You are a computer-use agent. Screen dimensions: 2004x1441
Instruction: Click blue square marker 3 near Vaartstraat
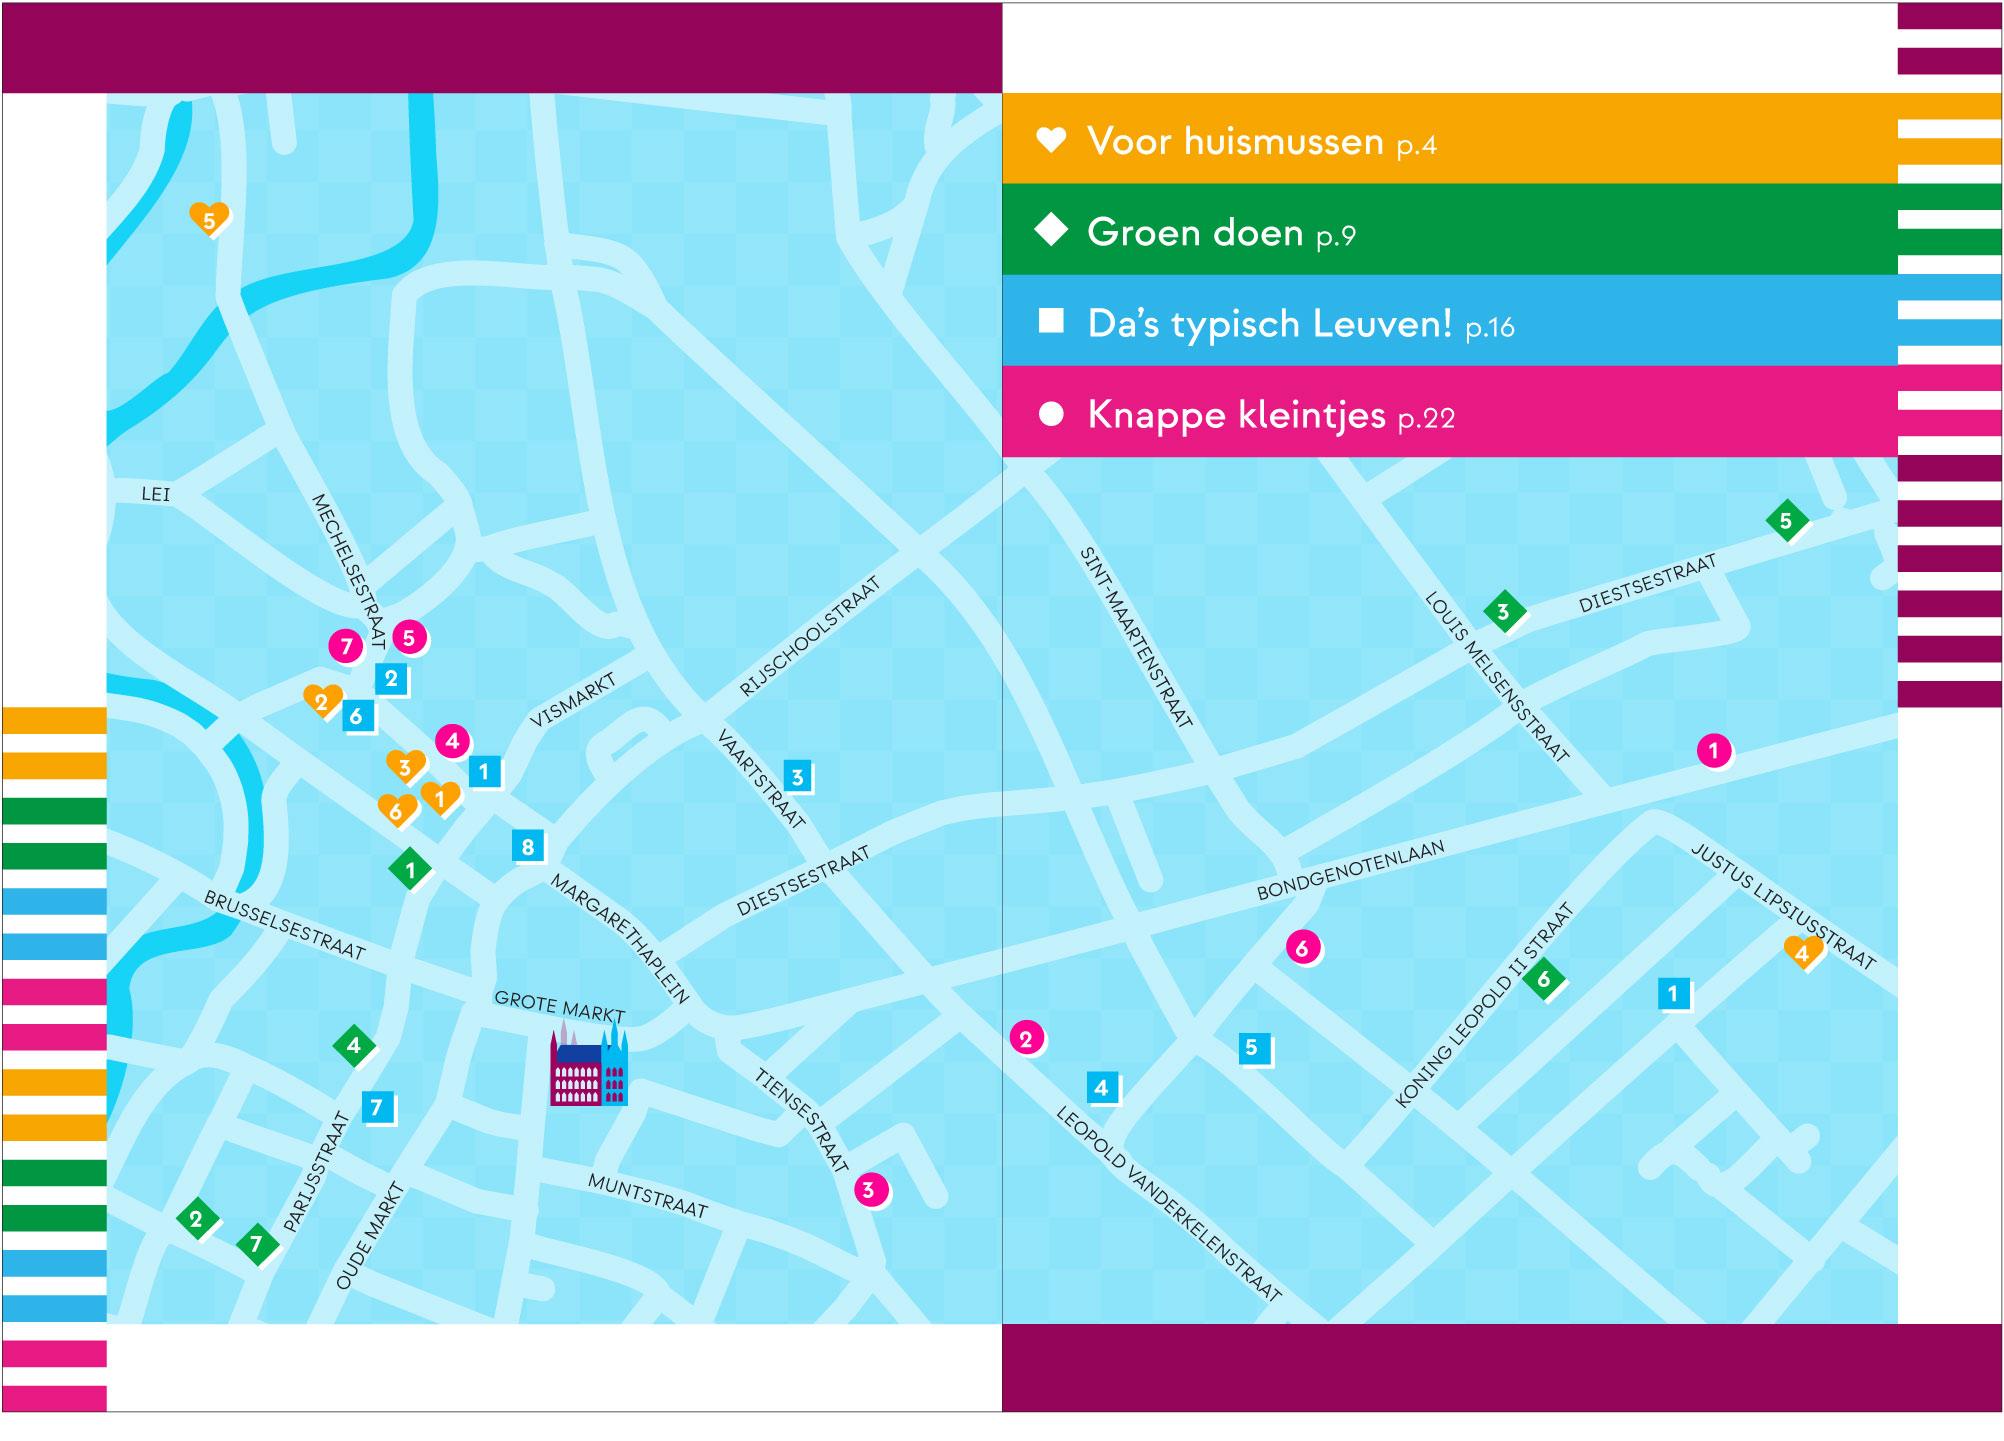797,777
